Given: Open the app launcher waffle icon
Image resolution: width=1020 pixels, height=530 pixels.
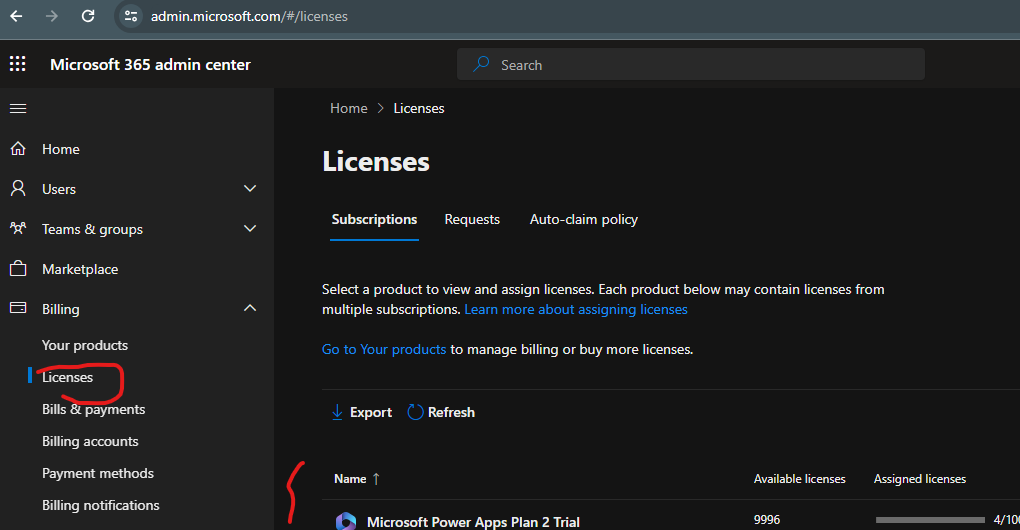Looking at the screenshot, I should tap(18, 64).
